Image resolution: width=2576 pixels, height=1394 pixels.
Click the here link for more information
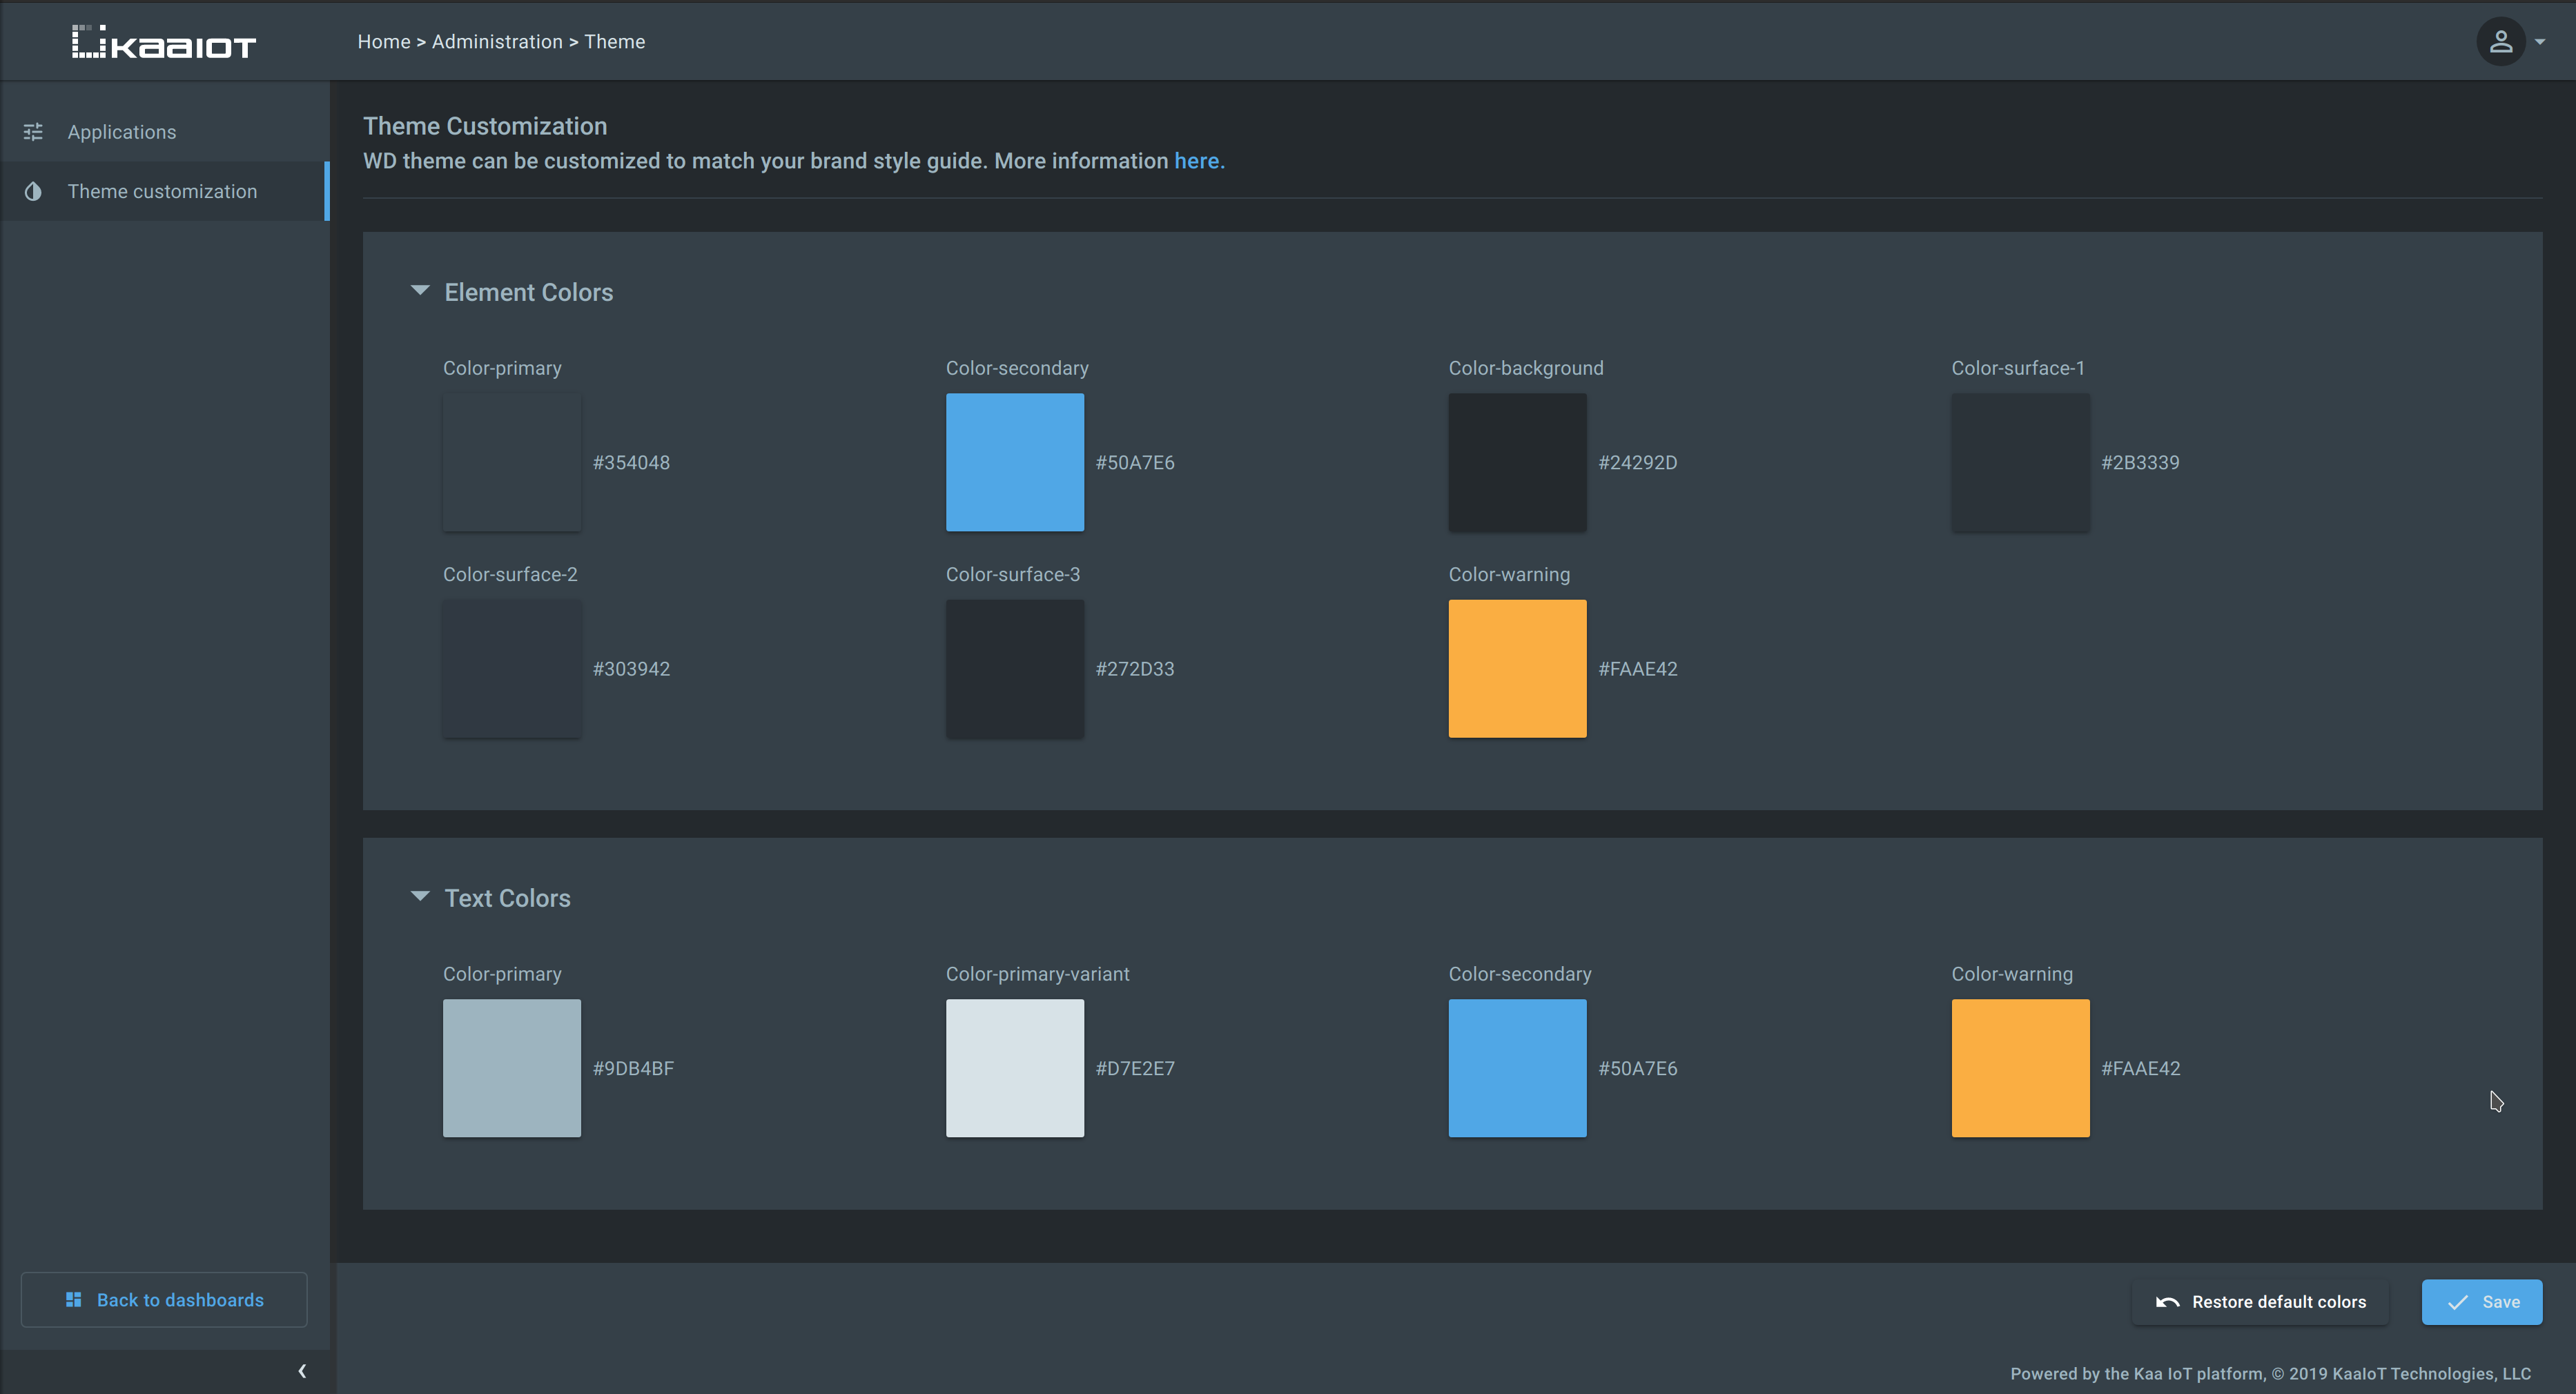coord(1196,159)
